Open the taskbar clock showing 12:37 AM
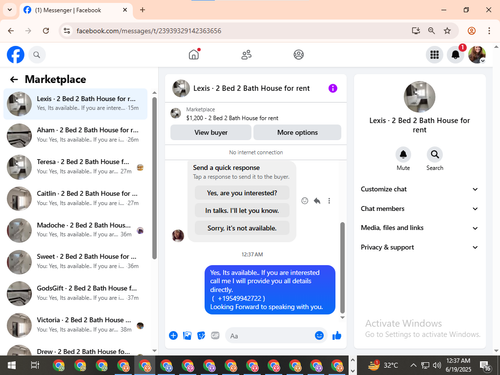This screenshot has height=375, width=500. [x=458, y=365]
